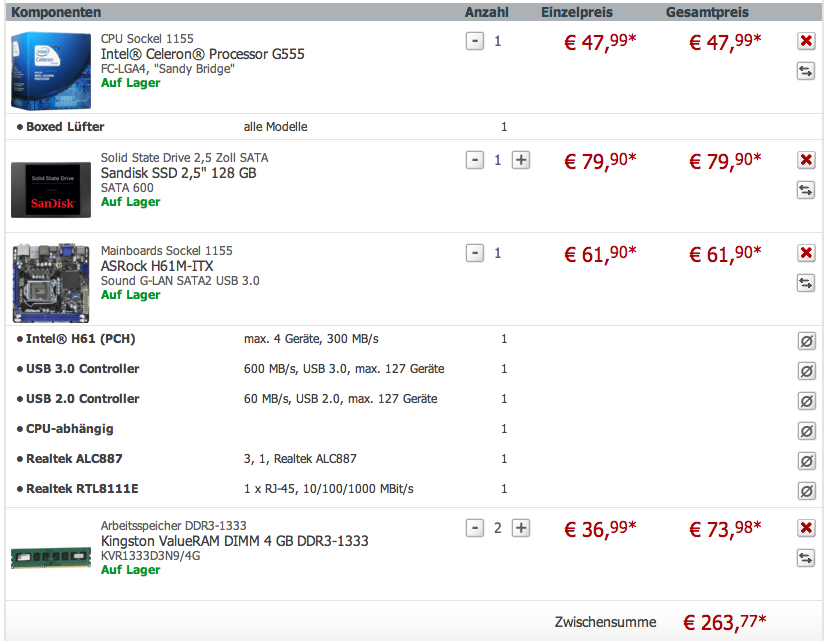The image size is (826, 641).
Task: Click the circle-slash icon for Intel H61 (PCH)
Action: 806,341
